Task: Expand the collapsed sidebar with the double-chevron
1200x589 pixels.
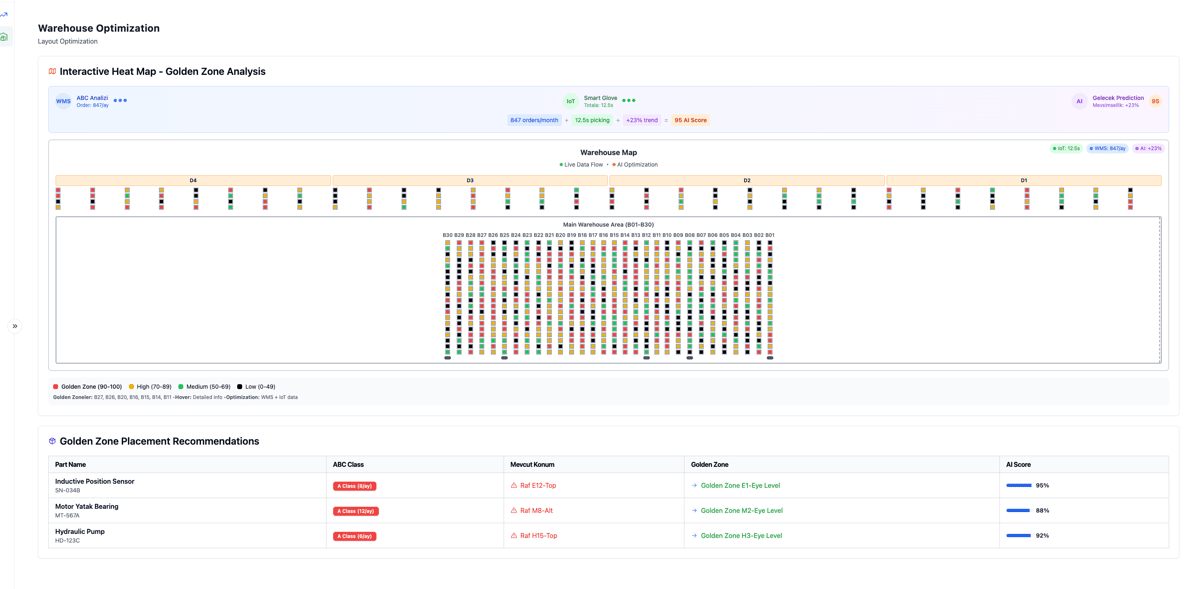Action: coord(15,326)
